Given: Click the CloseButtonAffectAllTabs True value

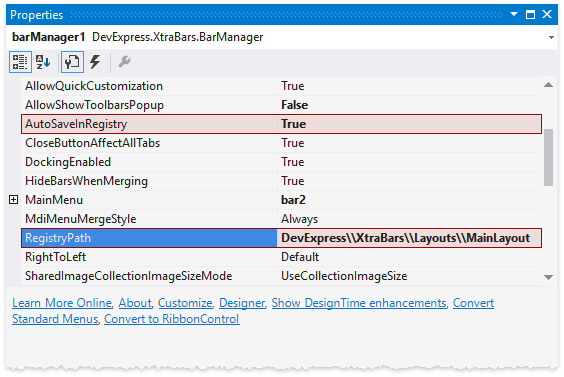Looking at the screenshot, I should click(409, 143).
